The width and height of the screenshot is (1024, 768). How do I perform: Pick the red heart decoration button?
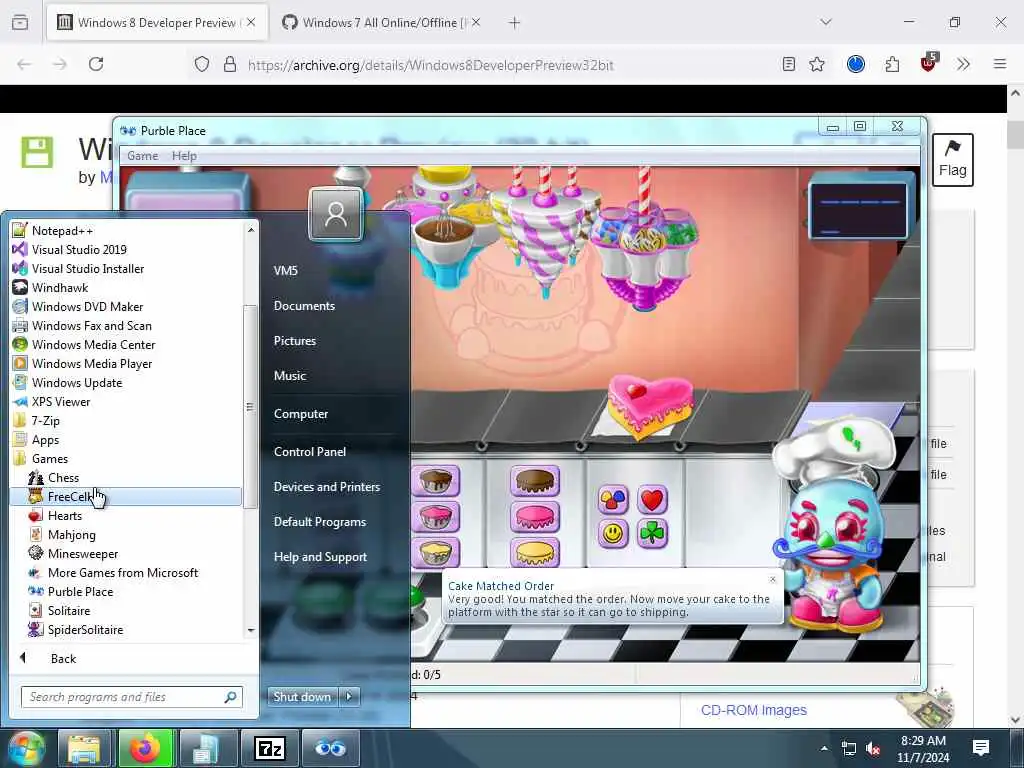click(652, 500)
